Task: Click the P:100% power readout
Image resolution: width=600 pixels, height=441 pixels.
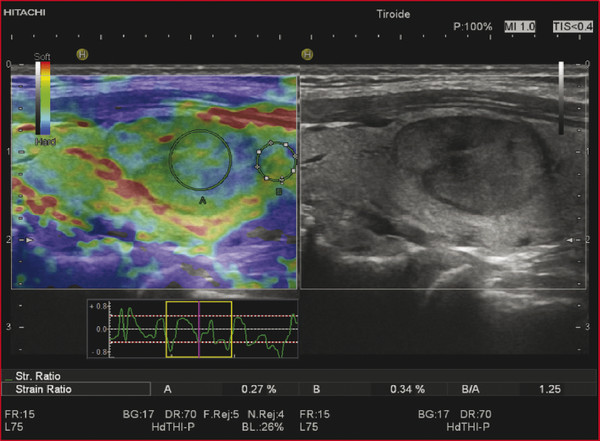Action: pyautogui.click(x=473, y=26)
